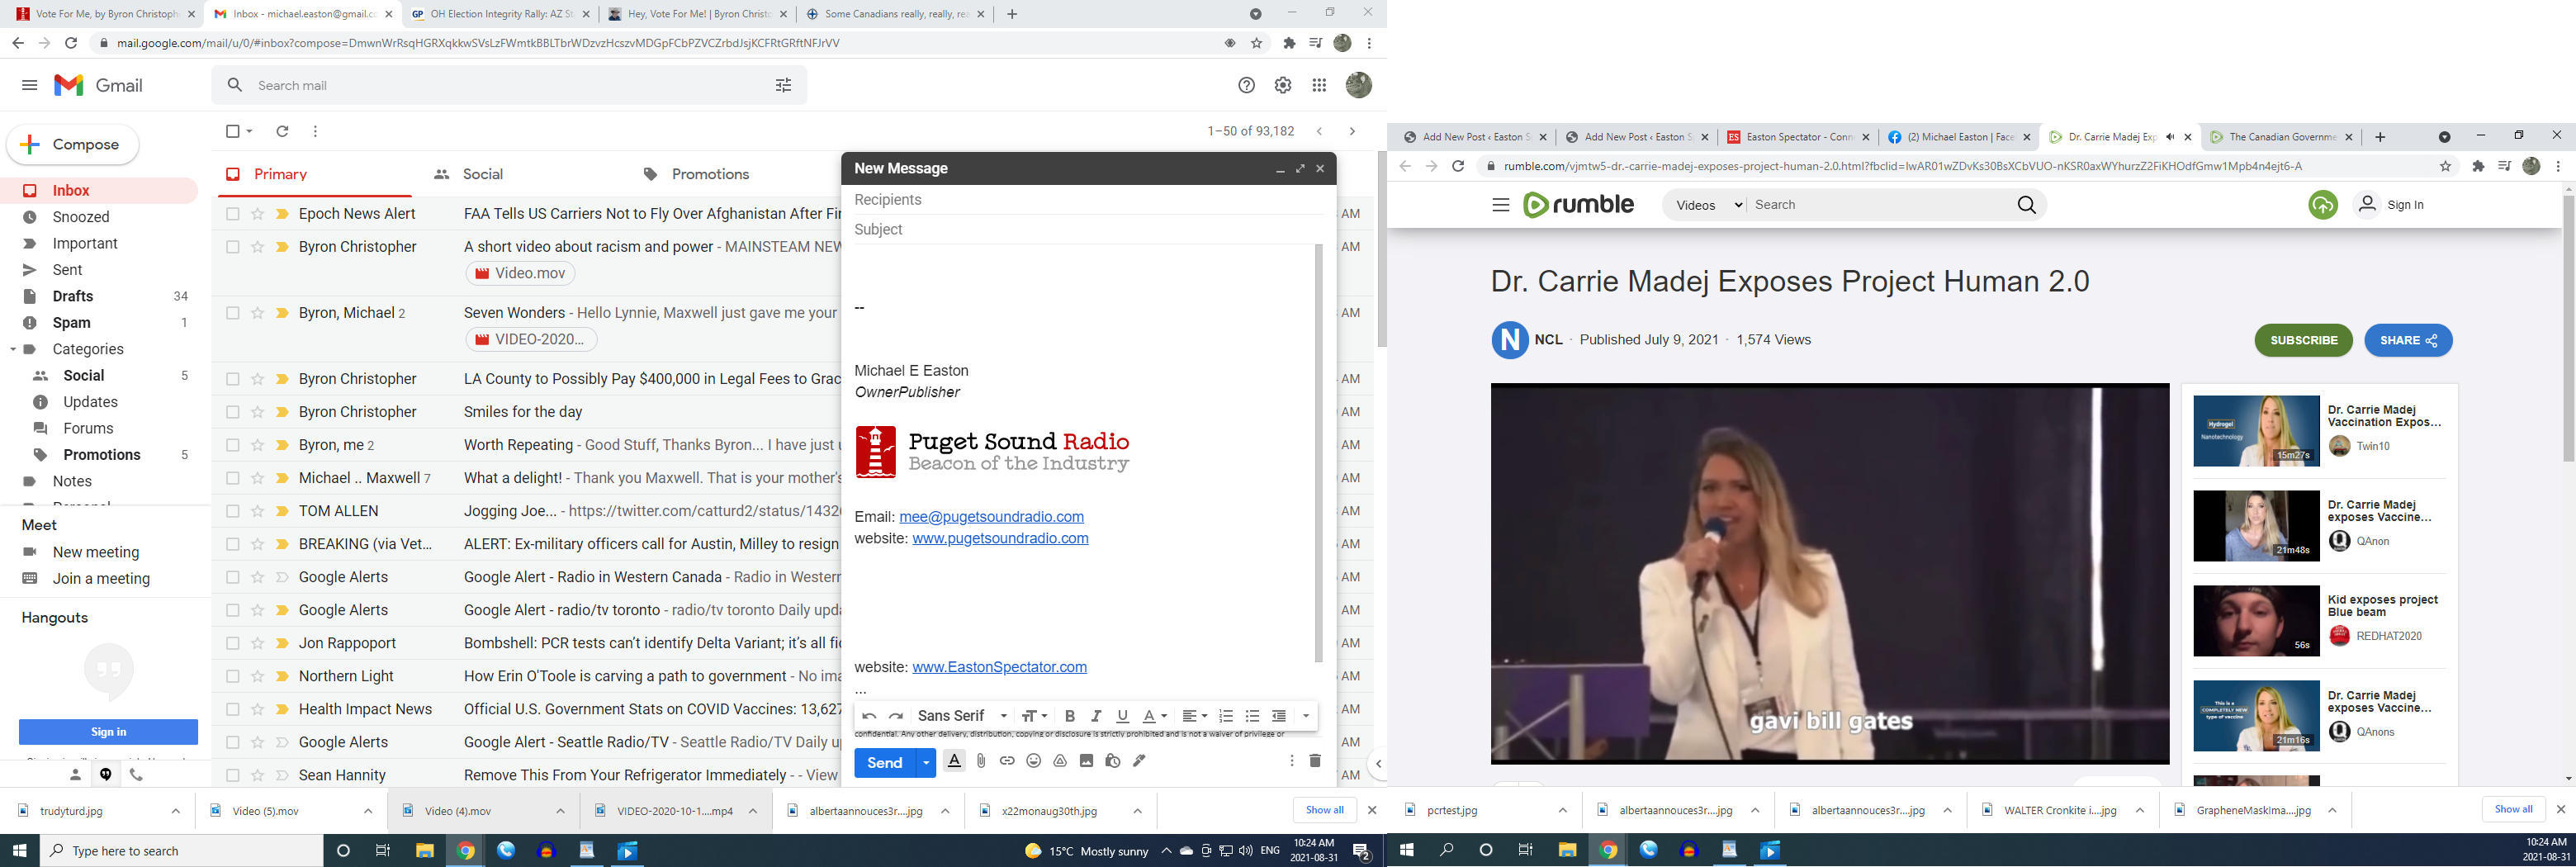Click the Rumble SUBSCRIBE button

click(2303, 340)
